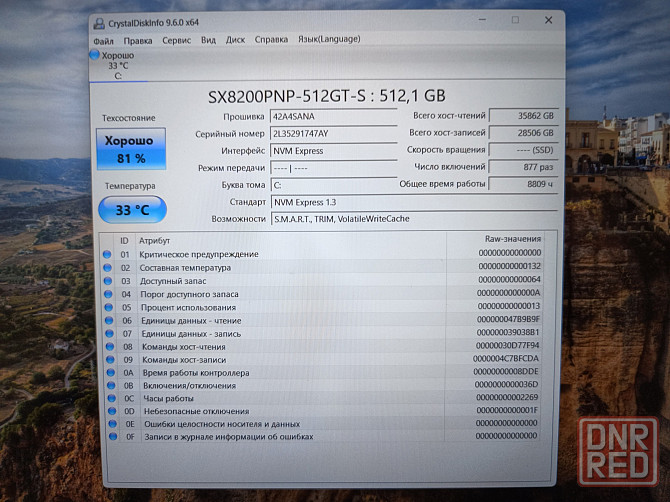Viewport: 670px width, 502px height.
Task: Click raw value 0000000000132
Action: (x=509, y=266)
